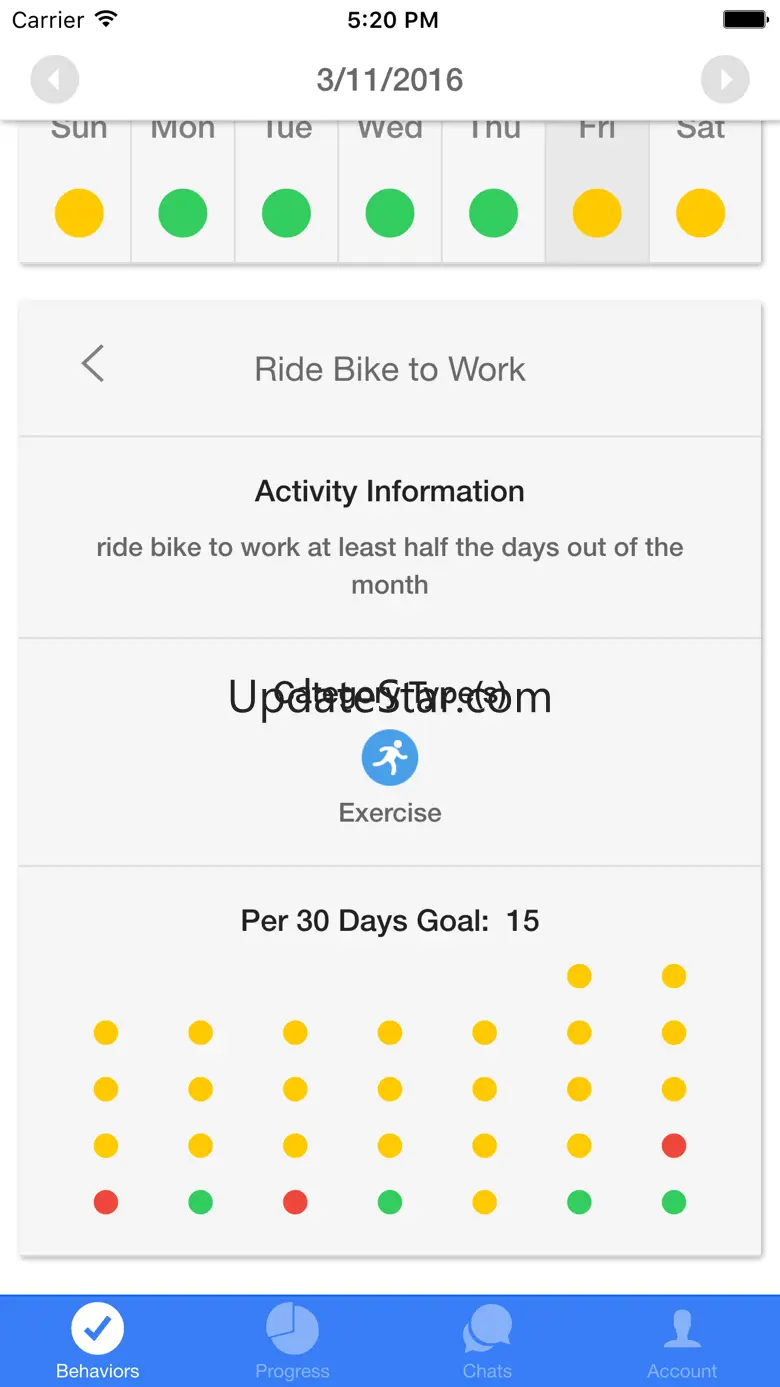The width and height of the screenshot is (780, 1387).
Task: Tap the Wi-Fi icon in status bar
Action: pos(105,20)
